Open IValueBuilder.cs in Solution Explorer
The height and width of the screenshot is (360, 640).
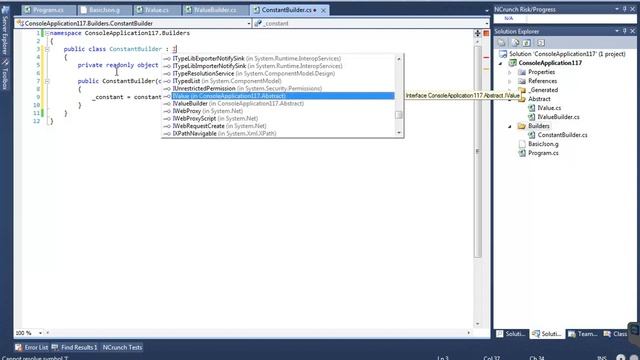[x=558, y=117]
